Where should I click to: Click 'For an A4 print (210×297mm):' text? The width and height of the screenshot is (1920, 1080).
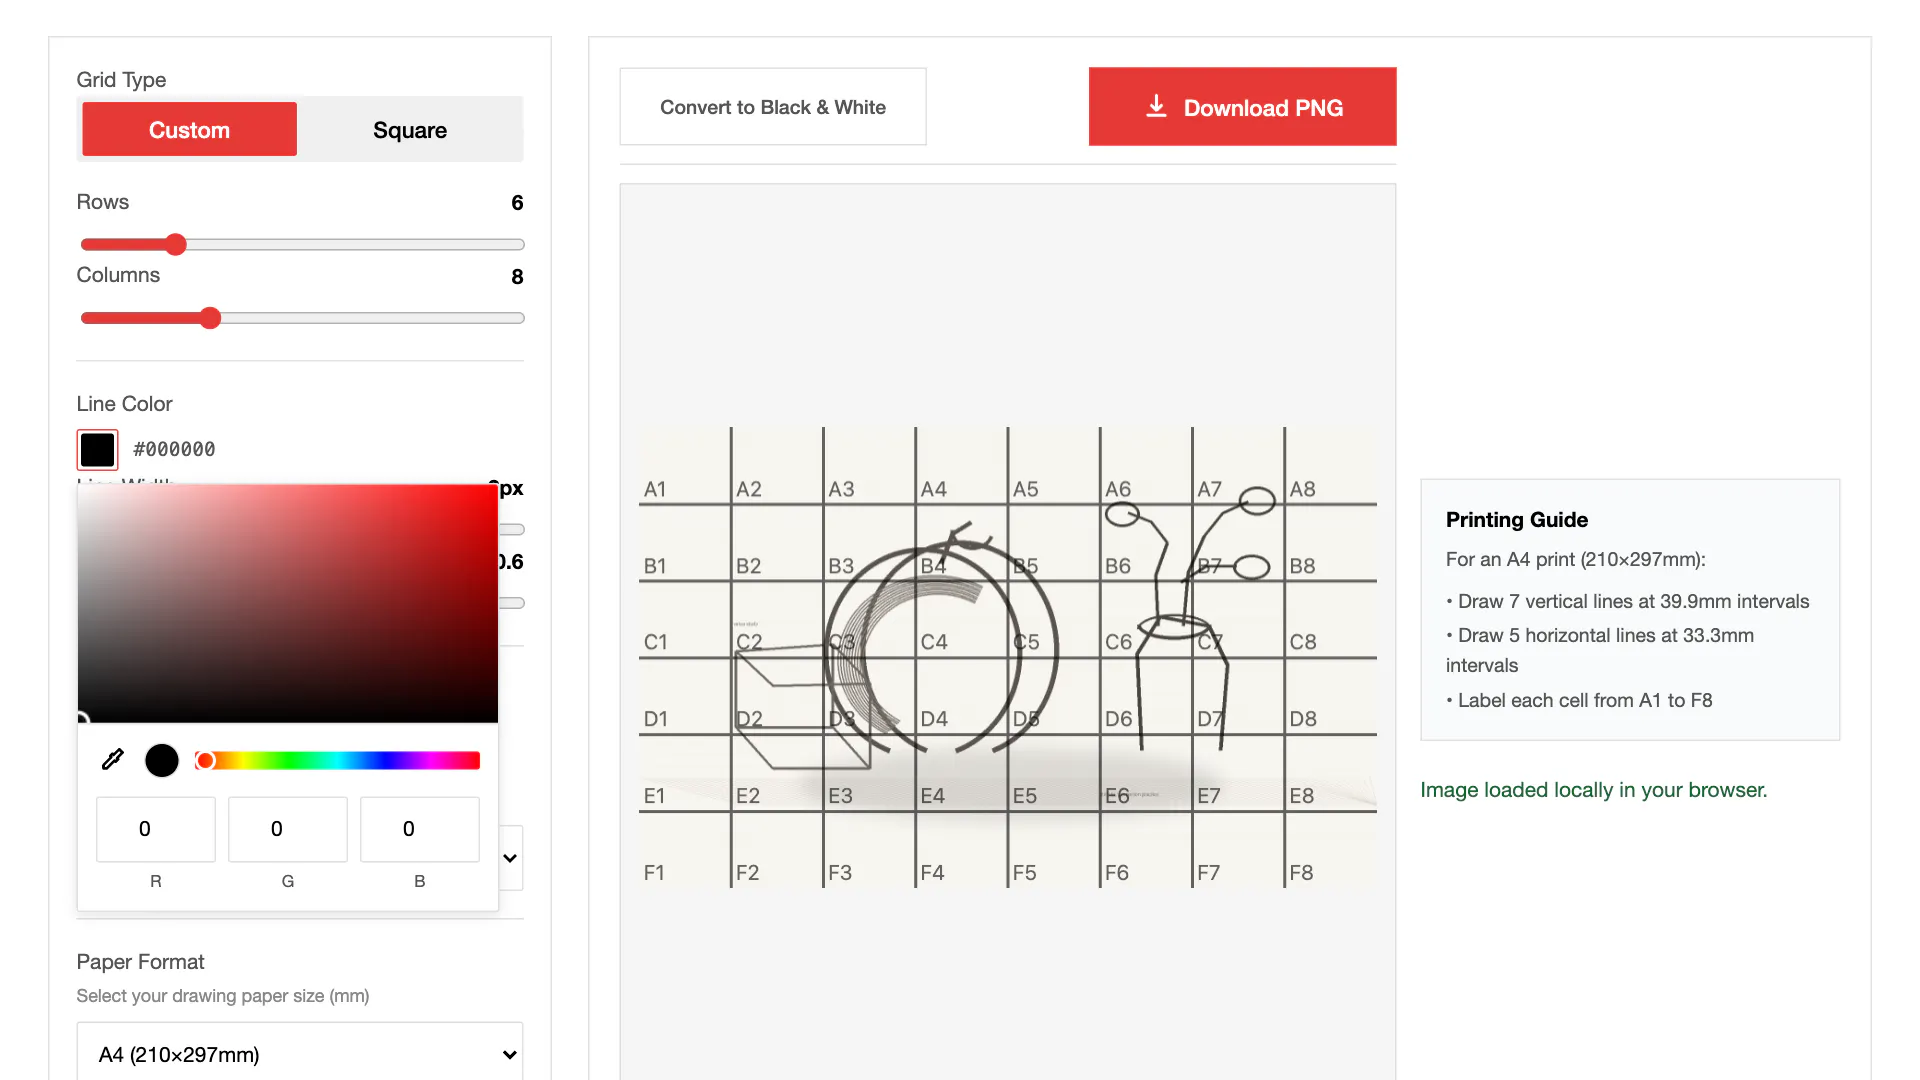coord(1575,560)
